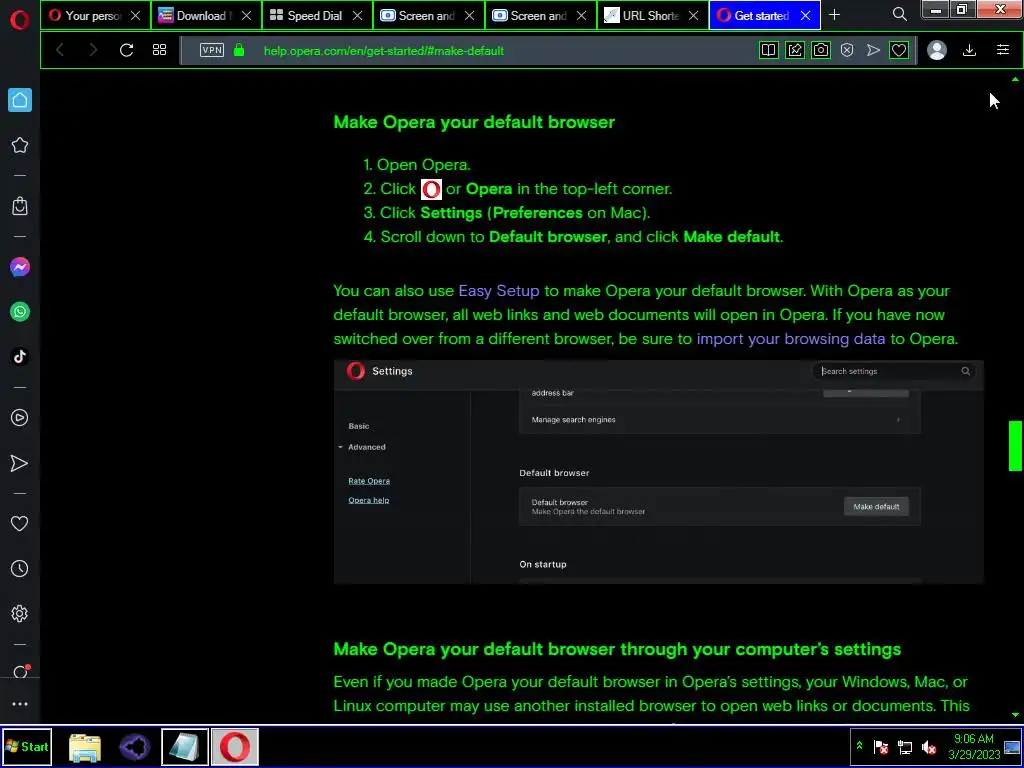1024x768 pixels.
Task: Click the scrollbar down arrow
Action: (x=1015, y=715)
